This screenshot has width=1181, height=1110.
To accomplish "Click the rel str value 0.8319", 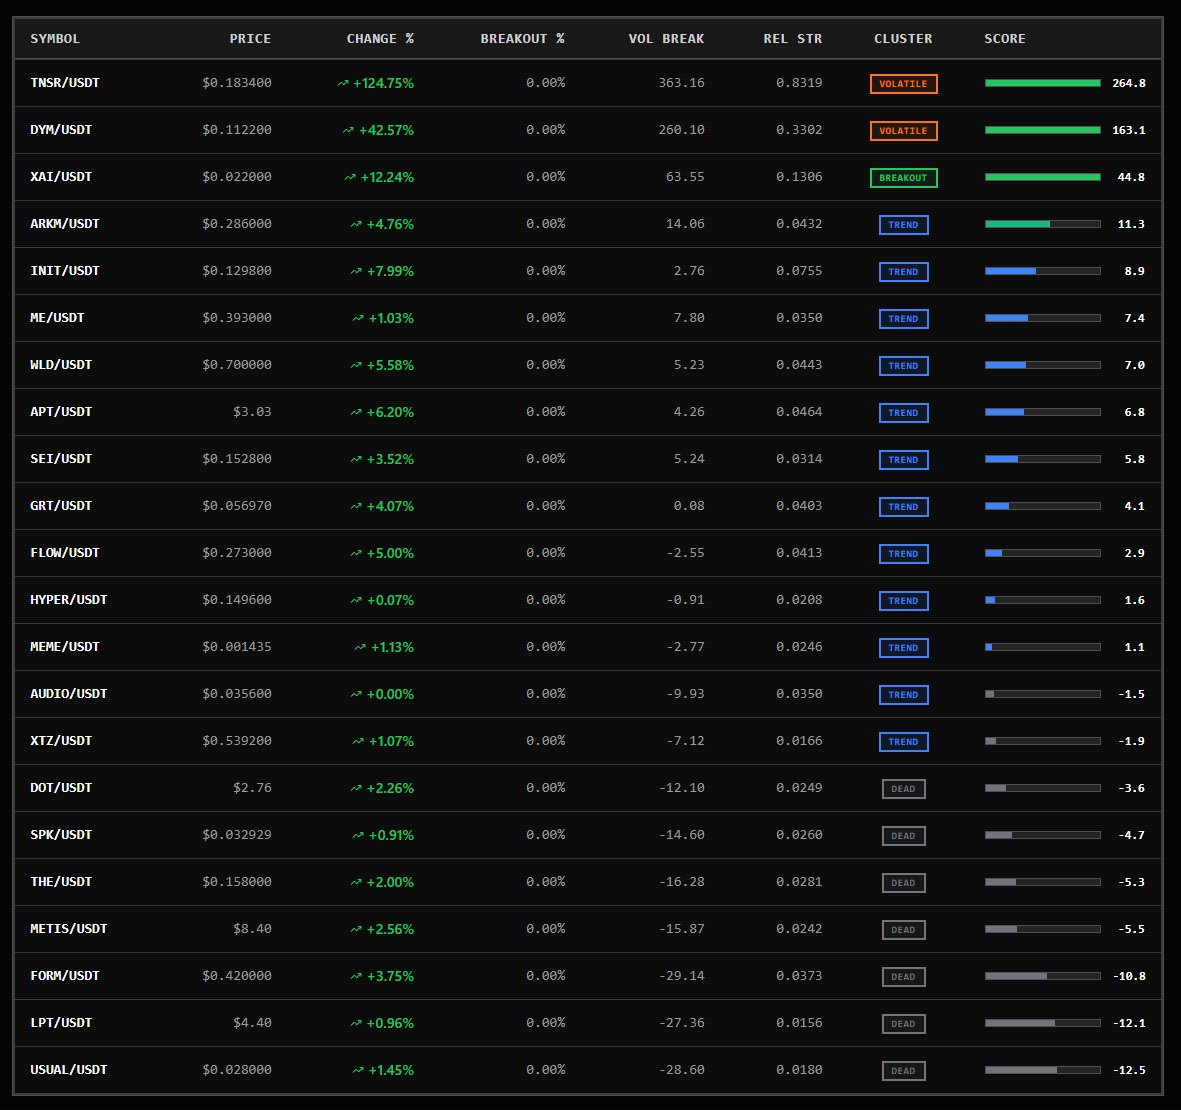I will point(799,83).
